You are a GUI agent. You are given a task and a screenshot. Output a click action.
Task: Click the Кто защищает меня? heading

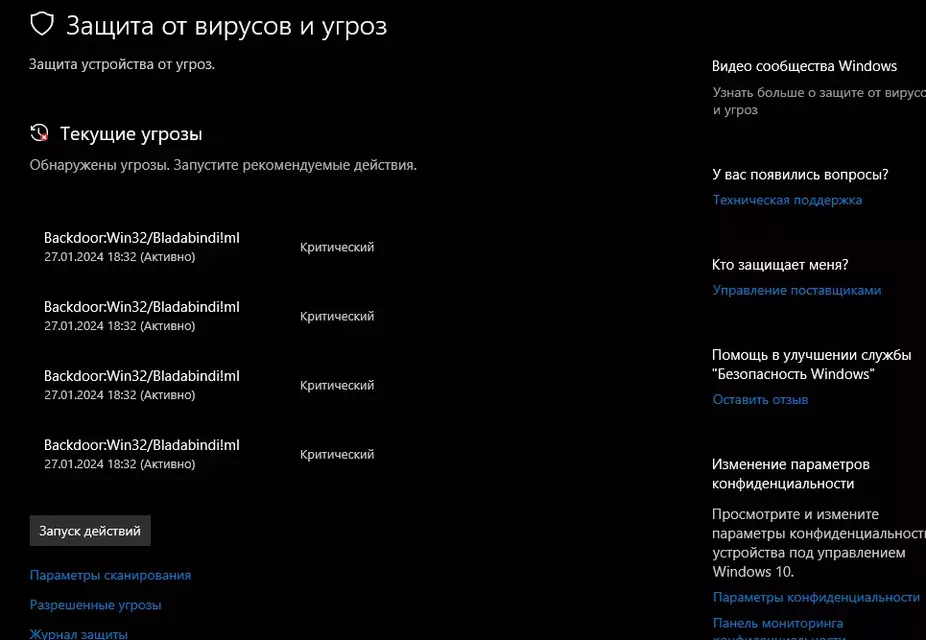point(780,265)
